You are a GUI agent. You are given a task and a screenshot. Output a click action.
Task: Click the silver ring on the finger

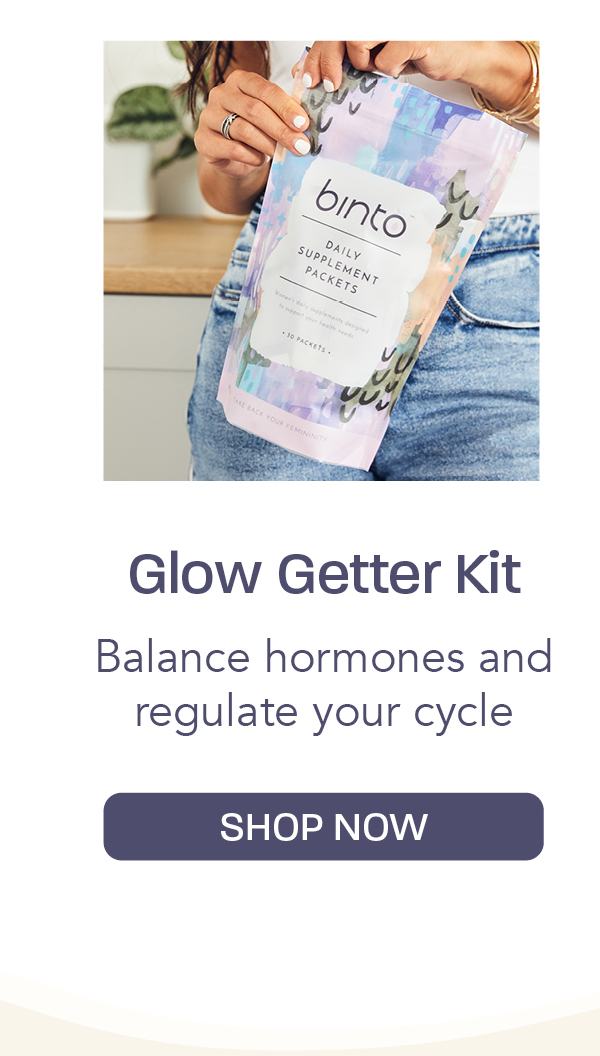[x=229, y=125]
